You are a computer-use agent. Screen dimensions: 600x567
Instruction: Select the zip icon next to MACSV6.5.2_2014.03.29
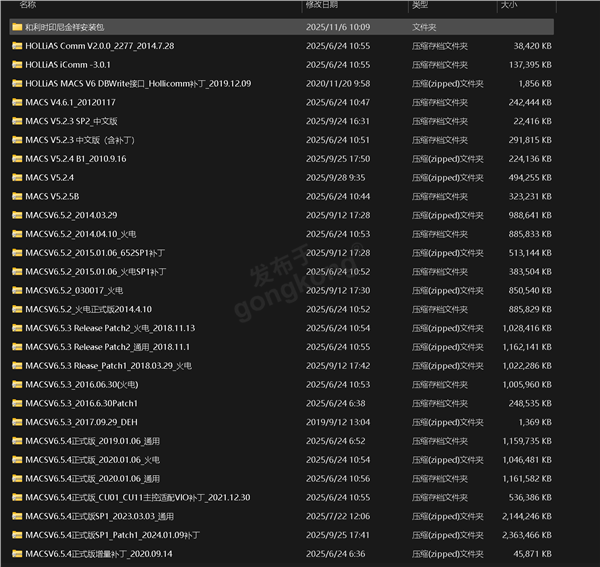tap(17, 215)
